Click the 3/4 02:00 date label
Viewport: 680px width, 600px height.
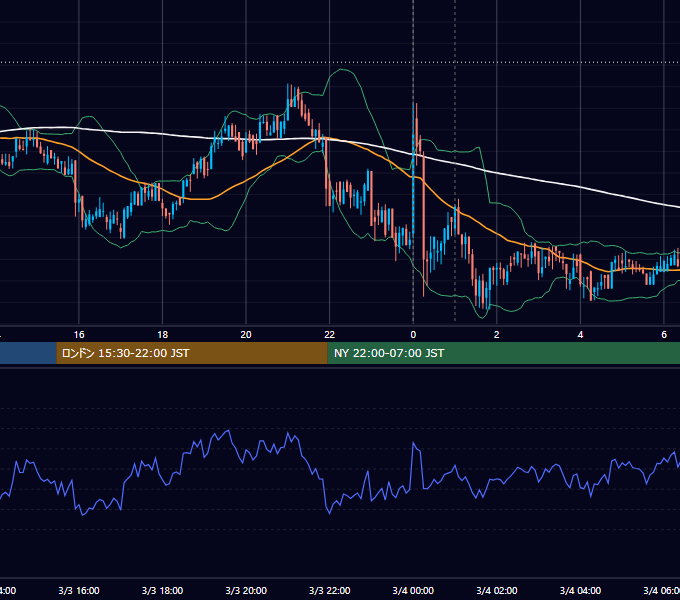(x=497, y=591)
